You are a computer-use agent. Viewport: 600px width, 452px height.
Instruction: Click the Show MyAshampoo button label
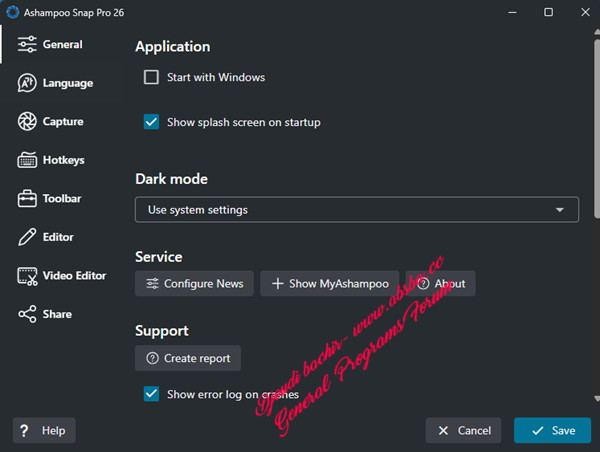point(339,284)
